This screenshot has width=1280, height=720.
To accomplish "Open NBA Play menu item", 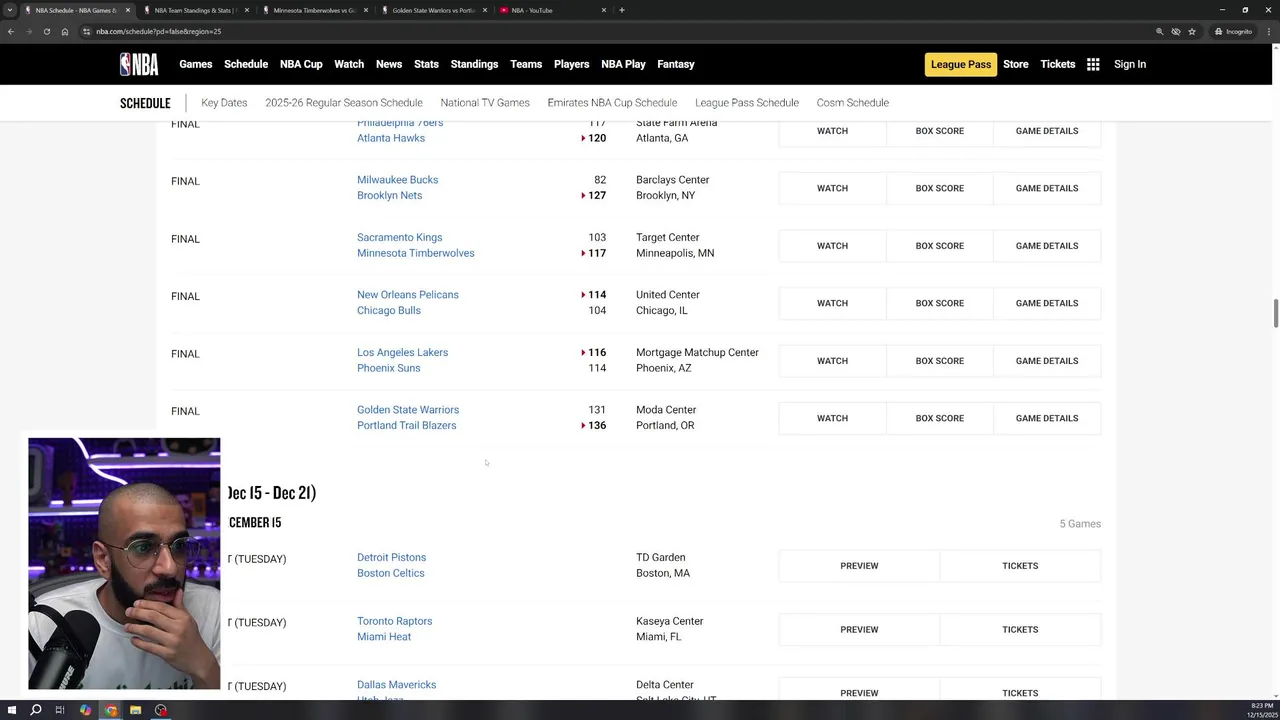I will (x=623, y=64).
